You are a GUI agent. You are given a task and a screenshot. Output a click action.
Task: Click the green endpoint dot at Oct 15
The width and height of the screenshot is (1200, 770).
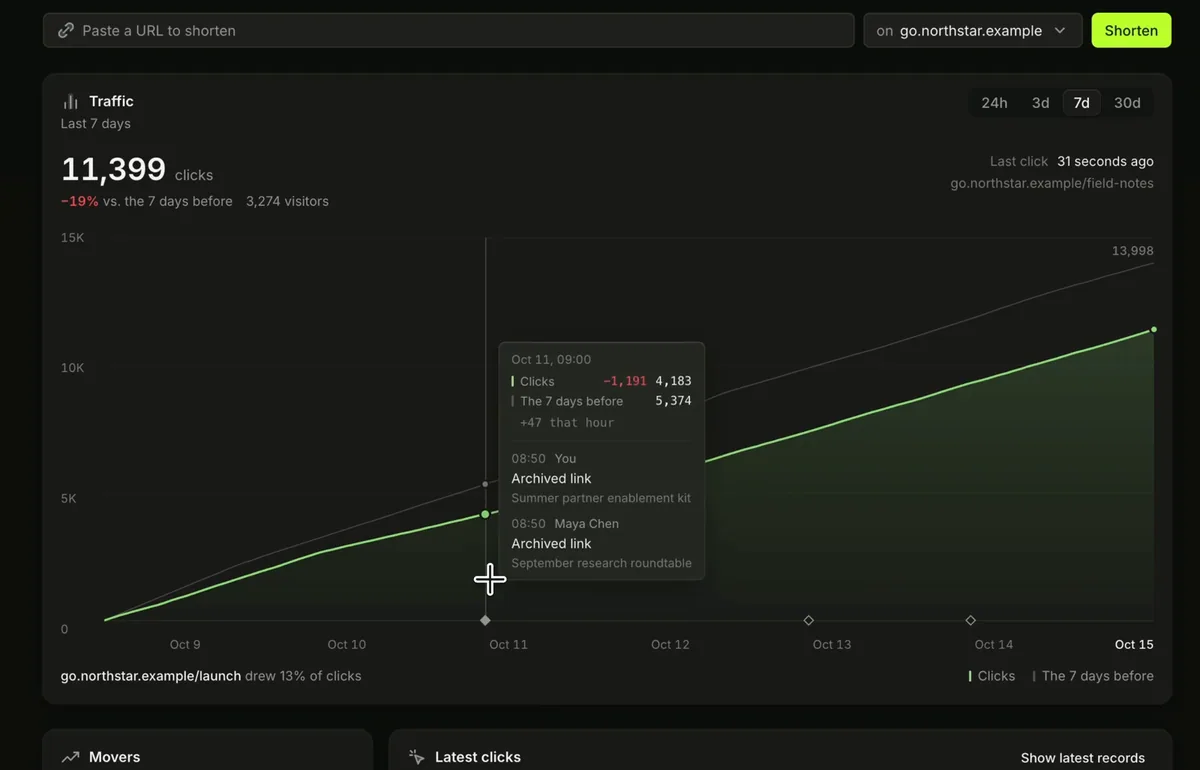click(x=1154, y=329)
